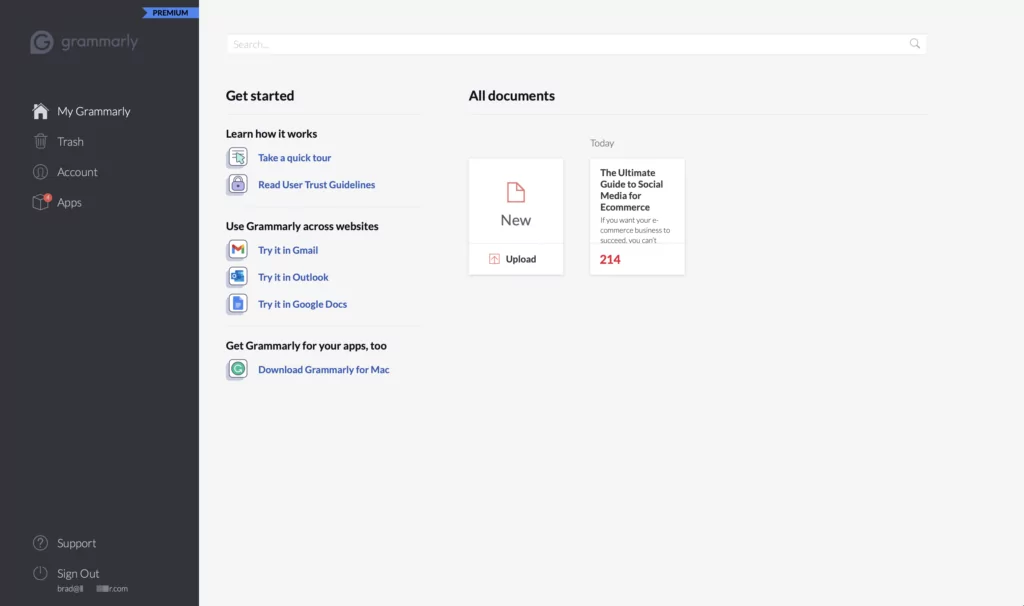Click the Trash bin icon
The width and height of the screenshot is (1024, 606).
(x=40, y=141)
